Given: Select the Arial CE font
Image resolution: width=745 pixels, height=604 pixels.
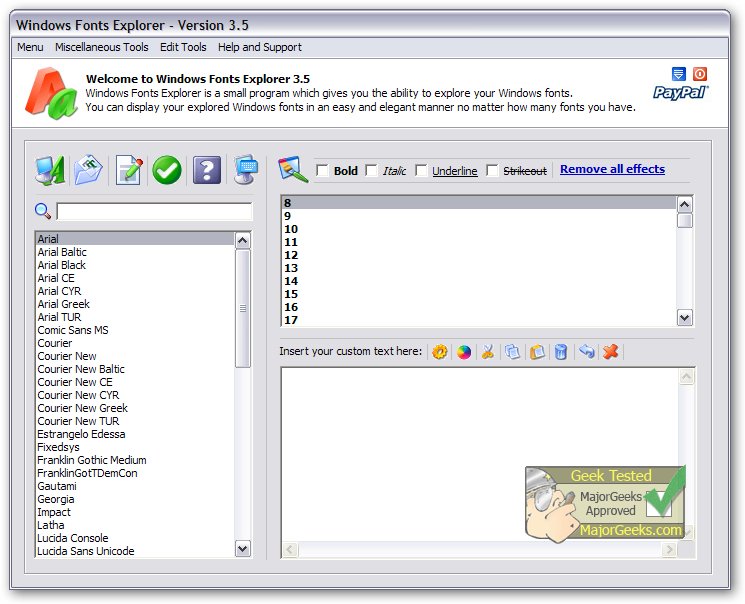Looking at the screenshot, I should click(135, 278).
